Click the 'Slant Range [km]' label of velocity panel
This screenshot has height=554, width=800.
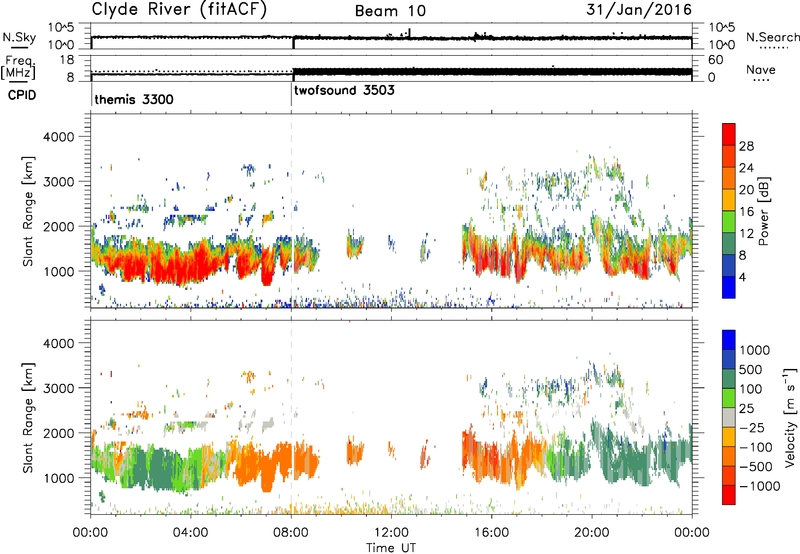pos(28,417)
